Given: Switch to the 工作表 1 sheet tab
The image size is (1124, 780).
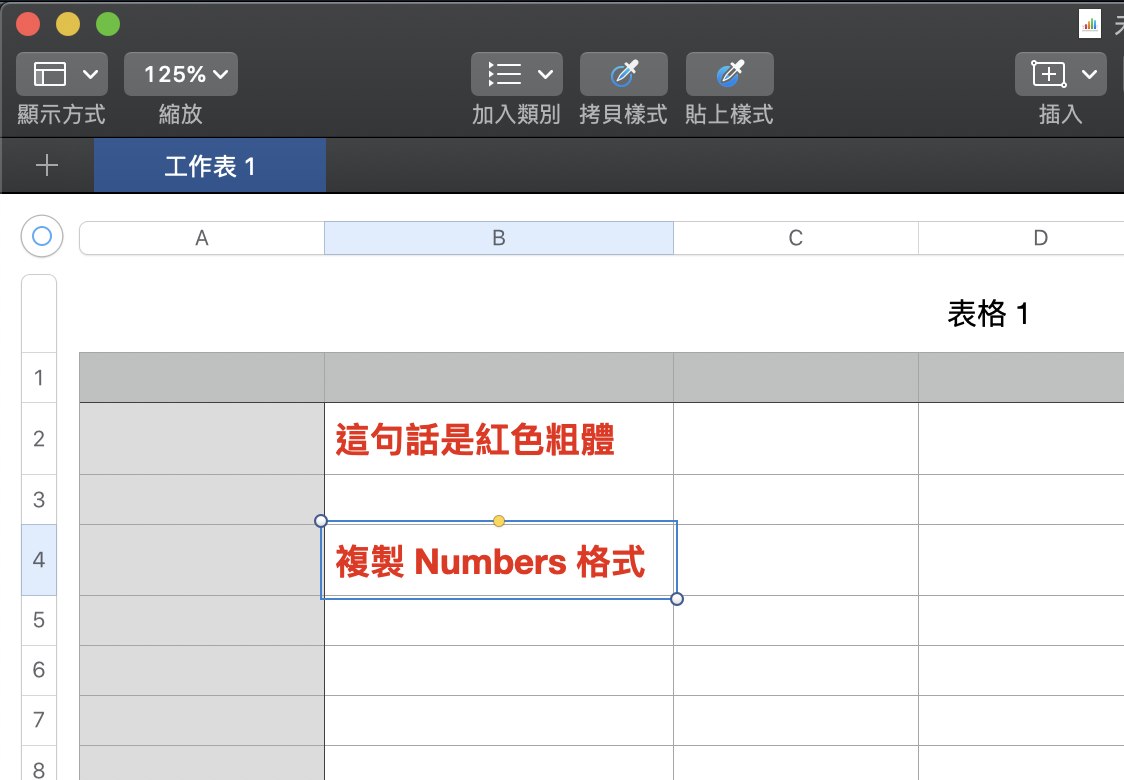Looking at the screenshot, I should 210,166.
